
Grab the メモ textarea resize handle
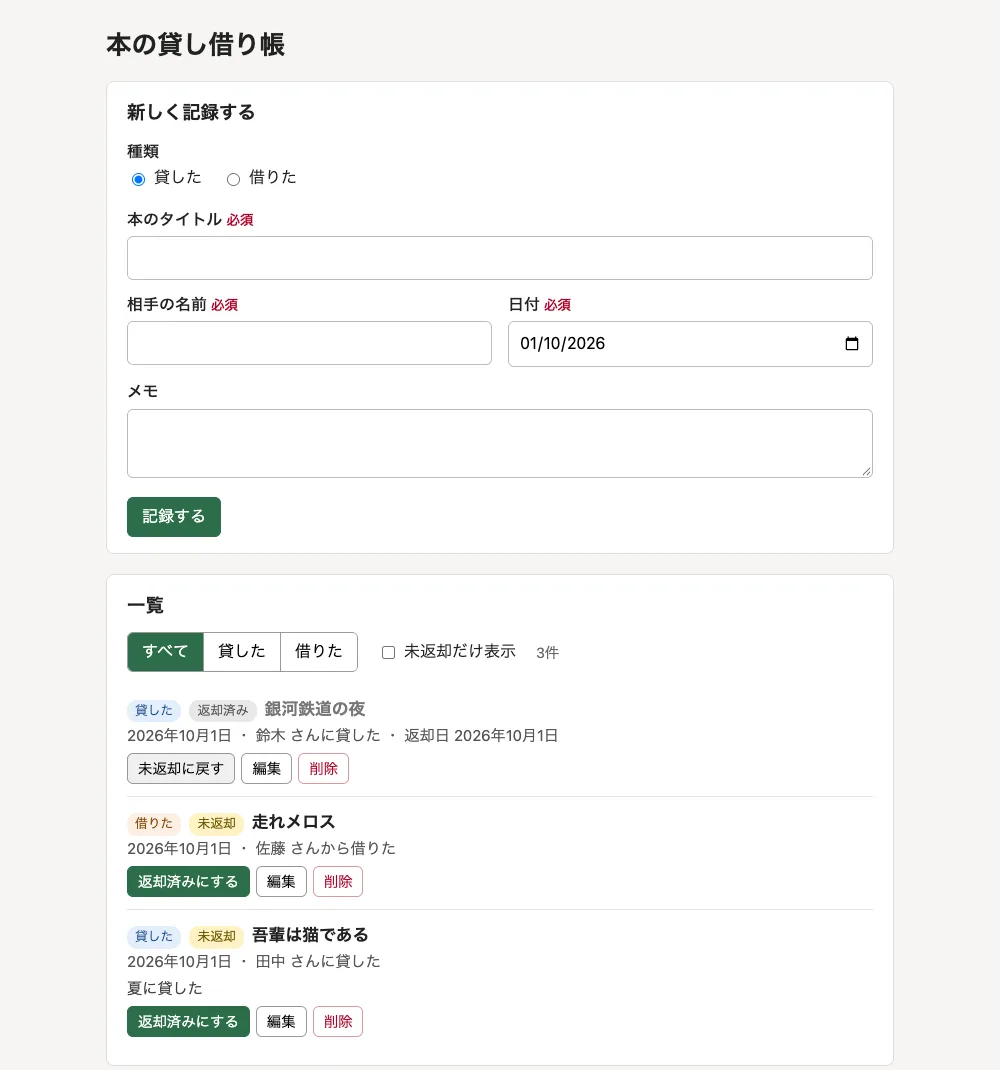tap(866, 471)
